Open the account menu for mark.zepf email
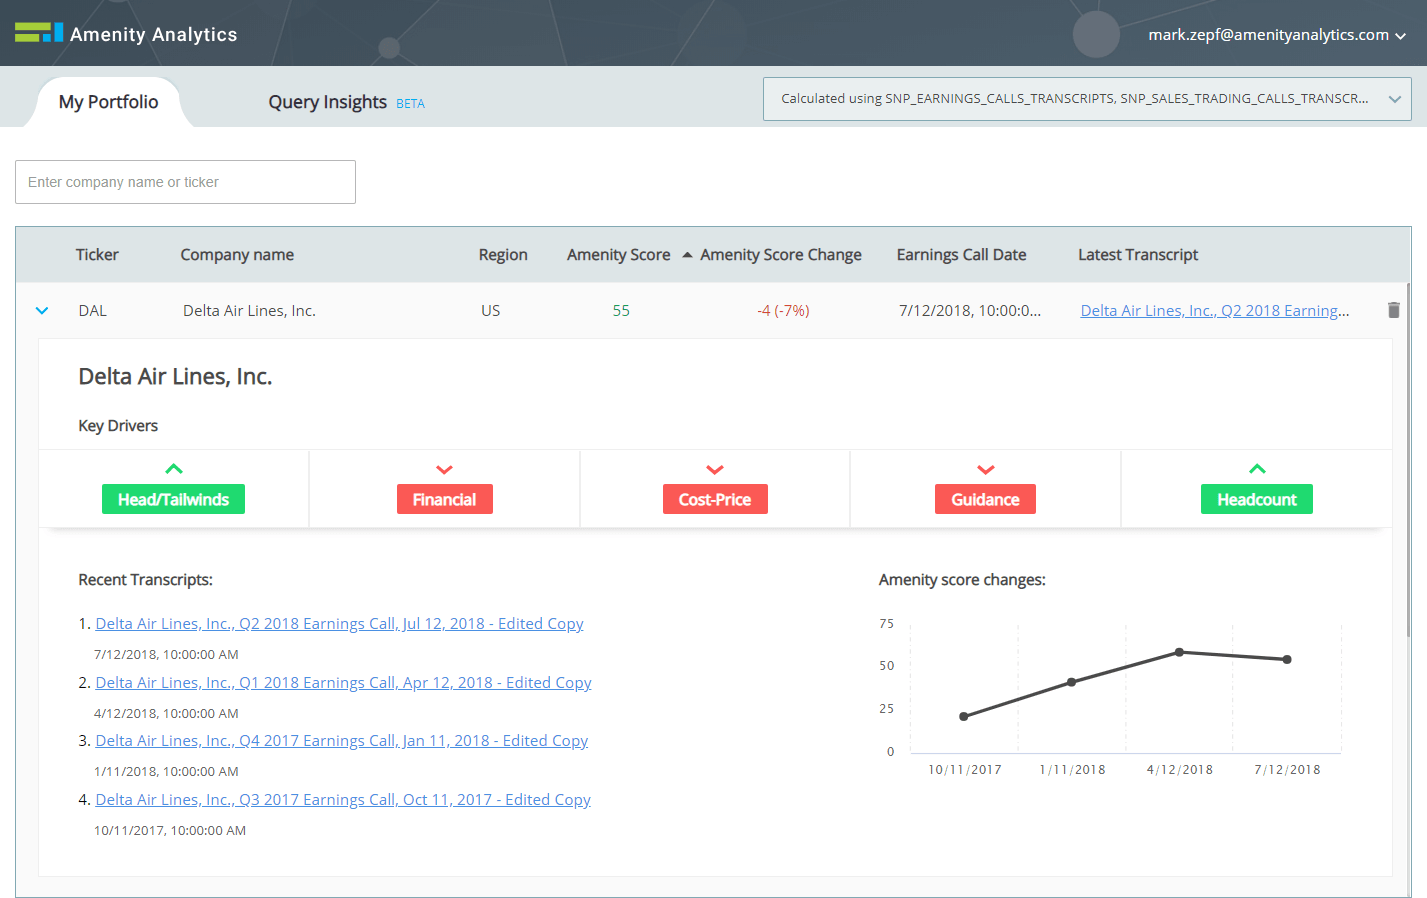This screenshot has width=1427, height=898. (x=1277, y=35)
